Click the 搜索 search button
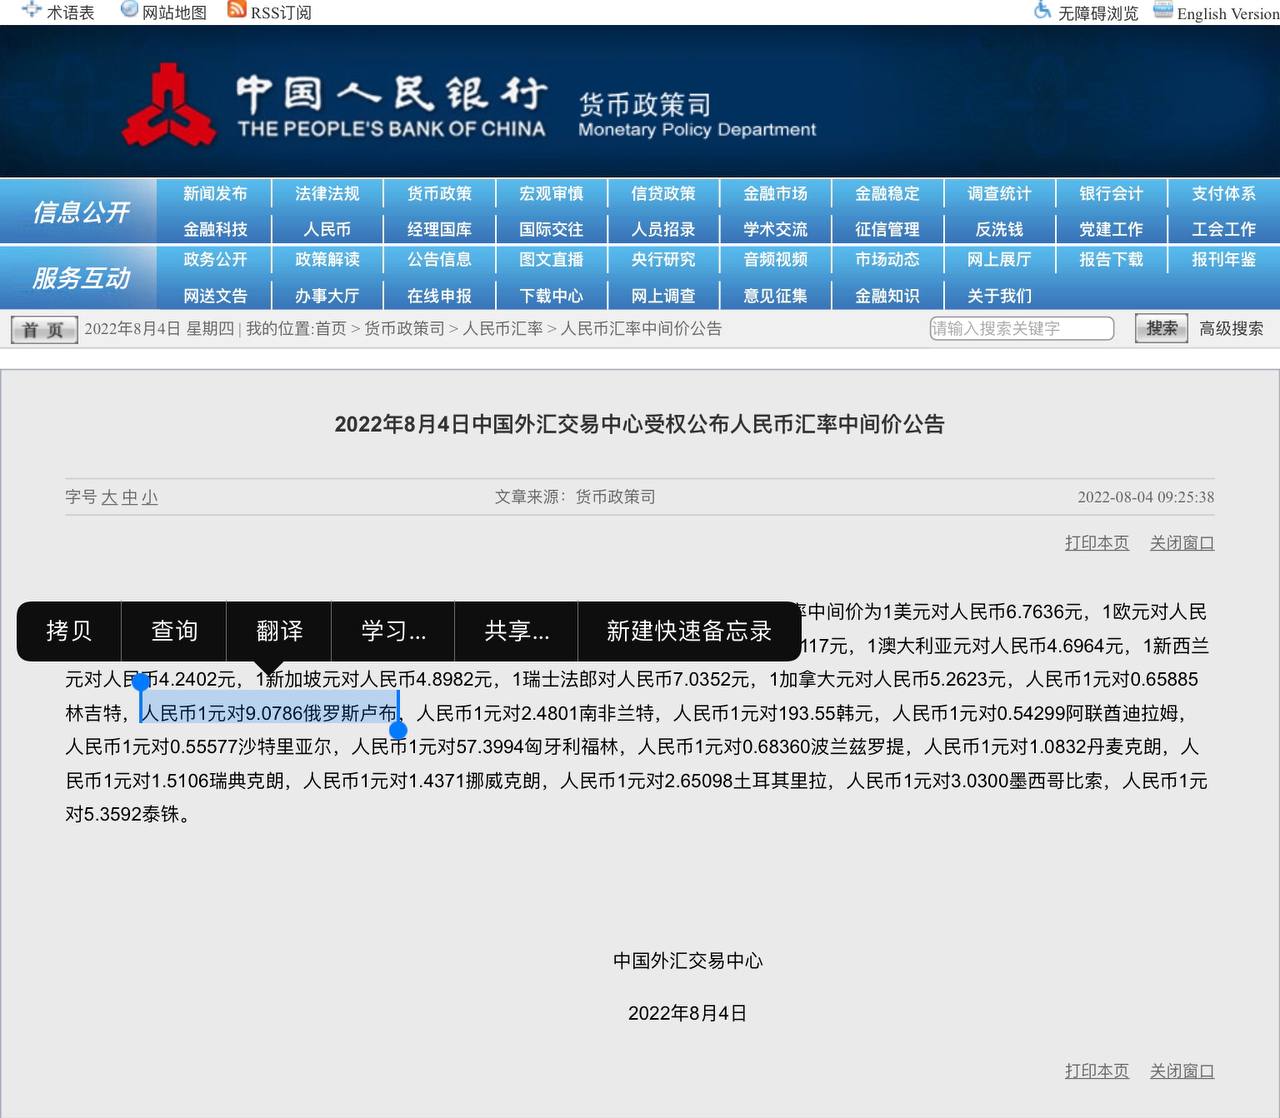The image size is (1280, 1118). click(x=1161, y=328)
